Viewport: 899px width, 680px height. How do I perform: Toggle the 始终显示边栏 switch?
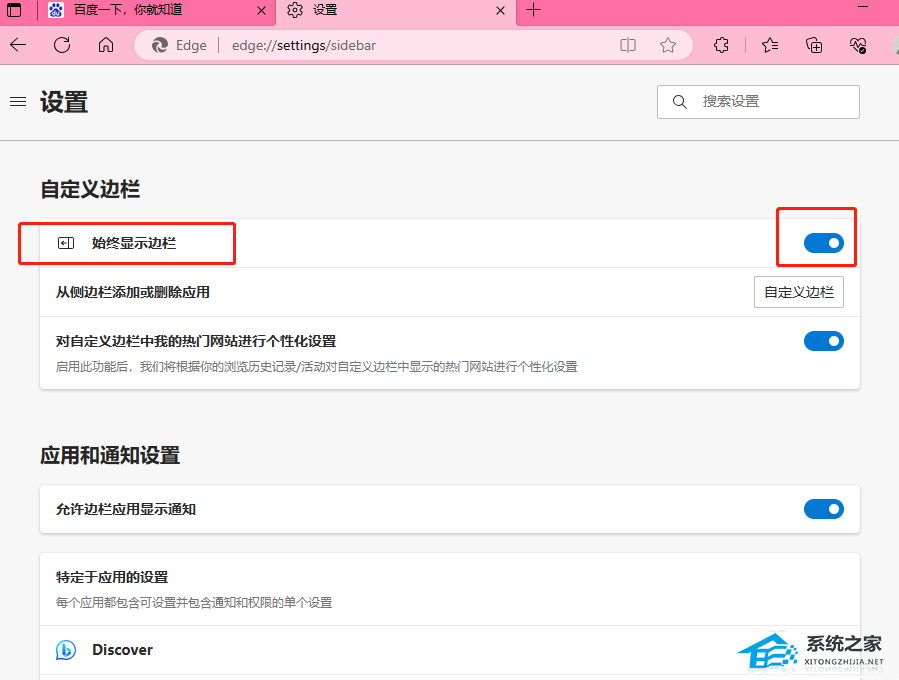point(824,243)
